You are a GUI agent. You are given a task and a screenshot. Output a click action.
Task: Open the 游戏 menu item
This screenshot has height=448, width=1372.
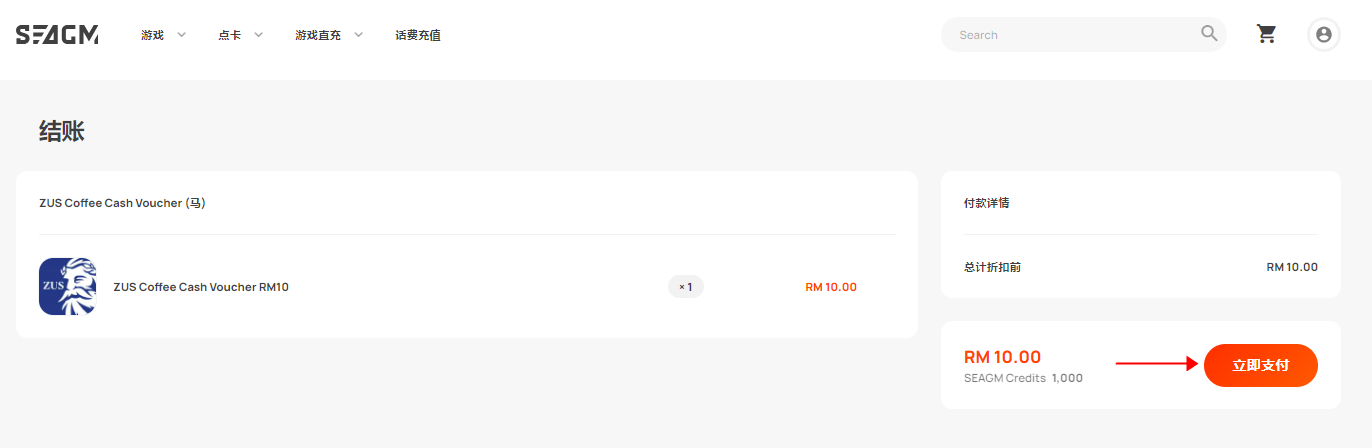pyautogui.click(x=152, y=35)
